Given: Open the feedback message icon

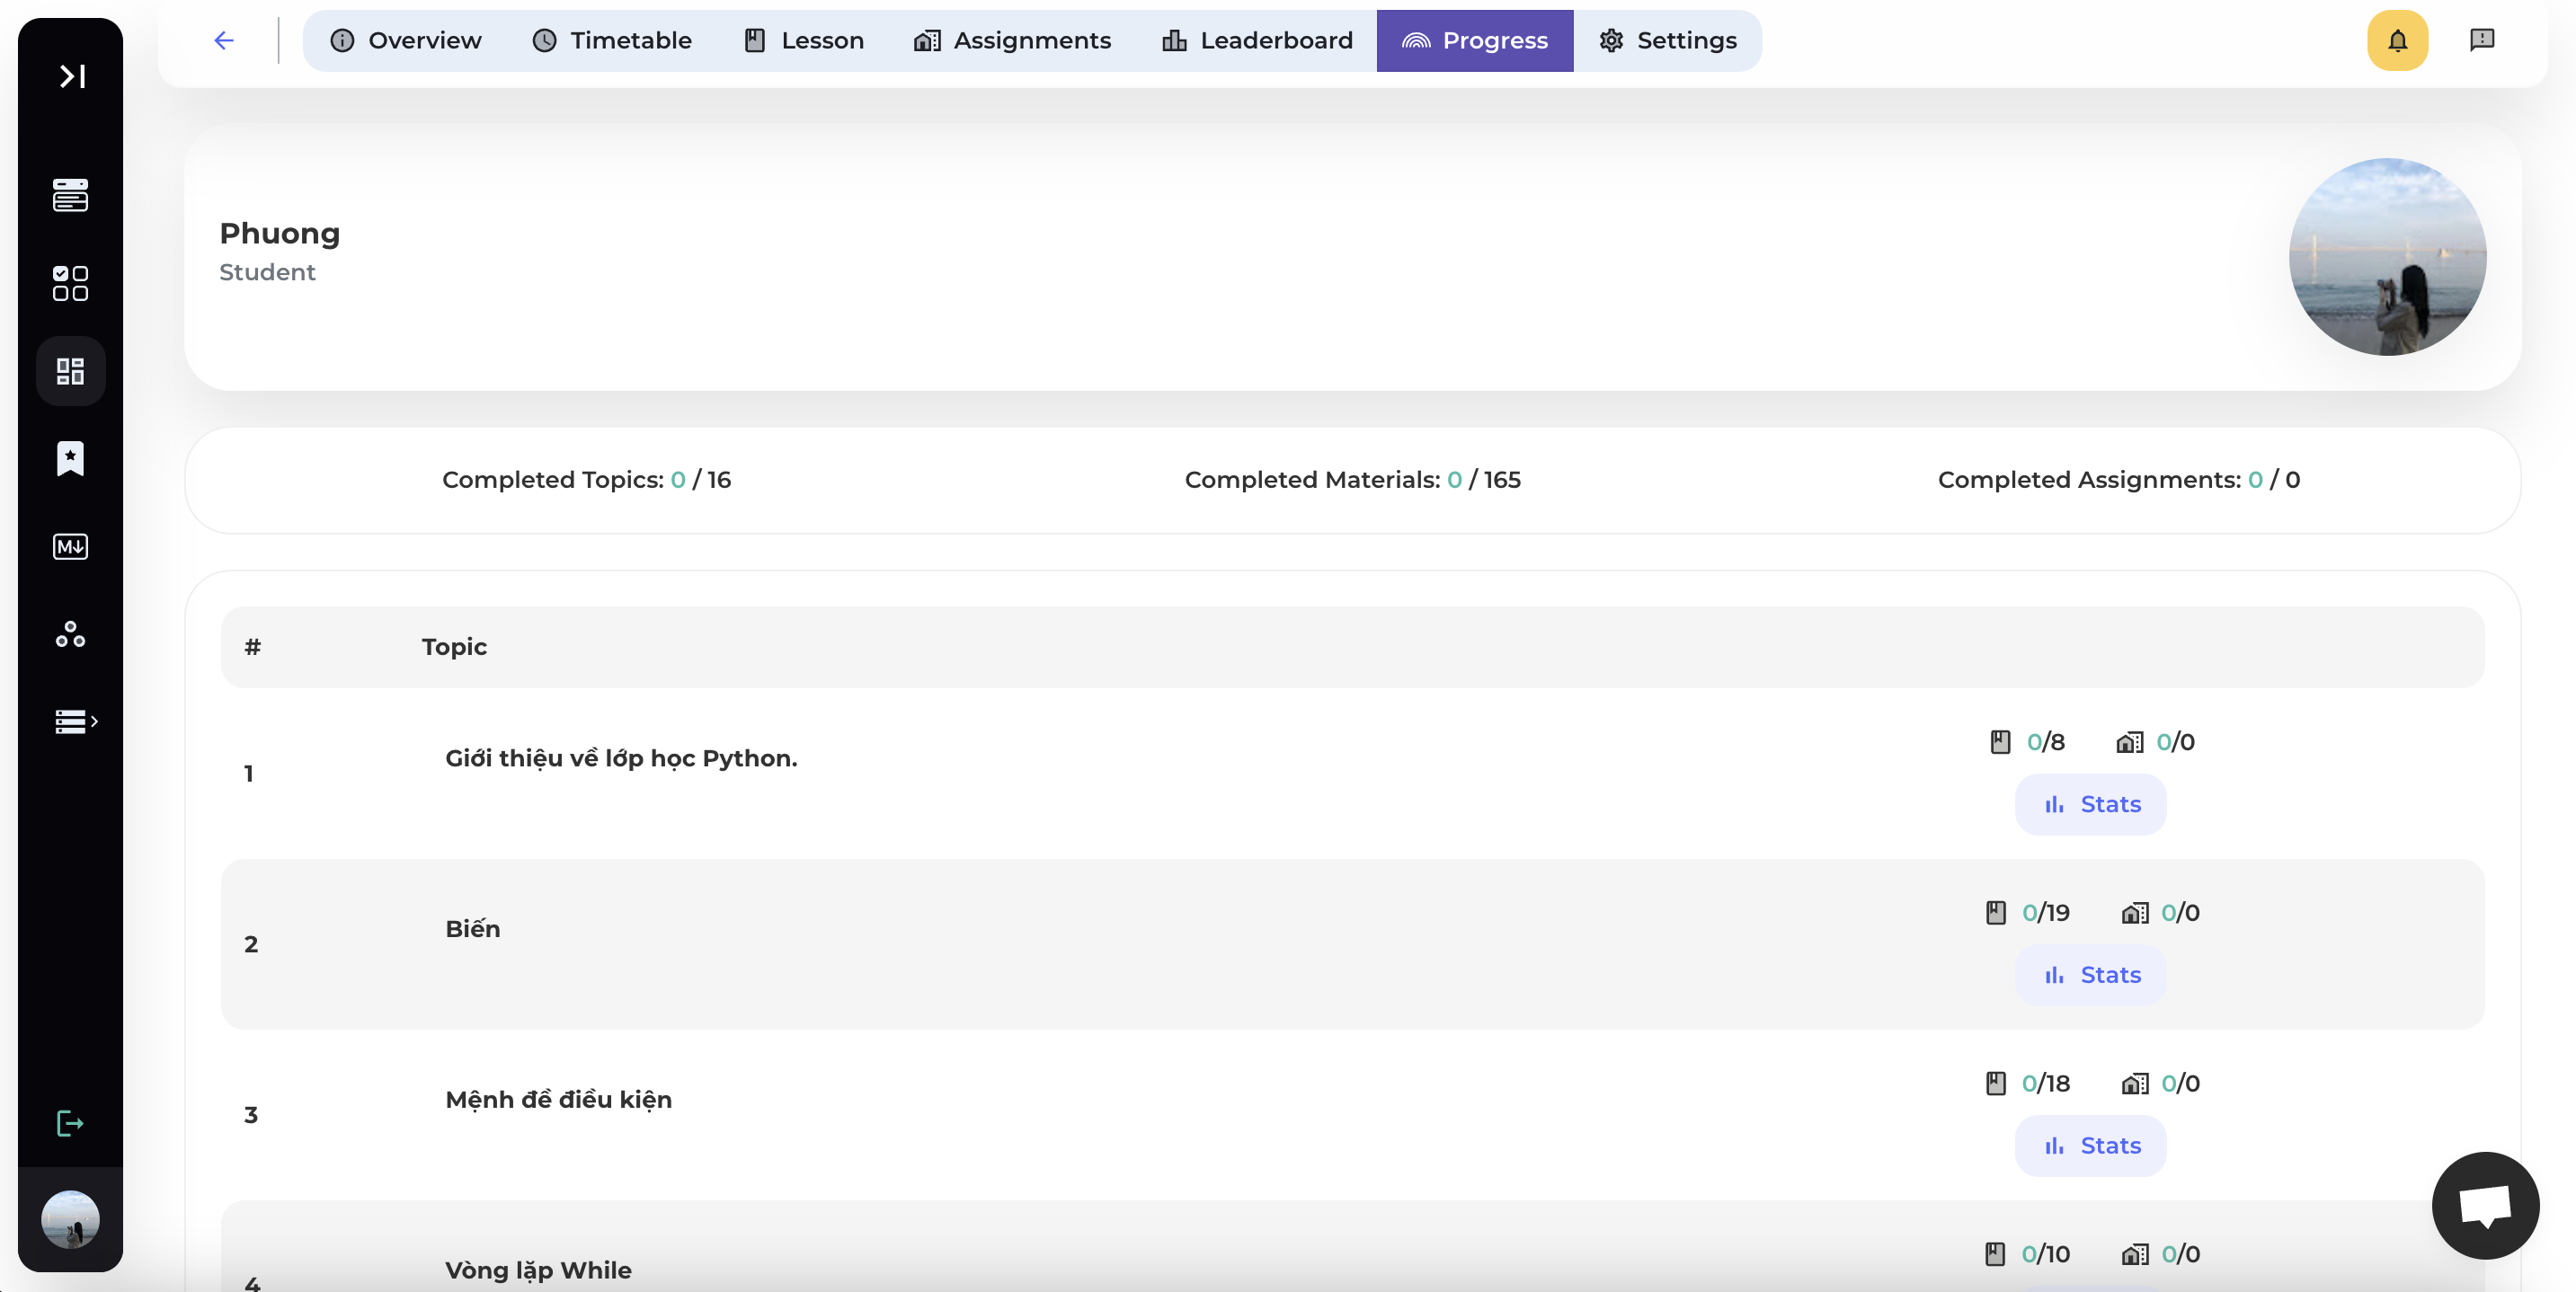Looking at the screenshot, I should 2482,40.
